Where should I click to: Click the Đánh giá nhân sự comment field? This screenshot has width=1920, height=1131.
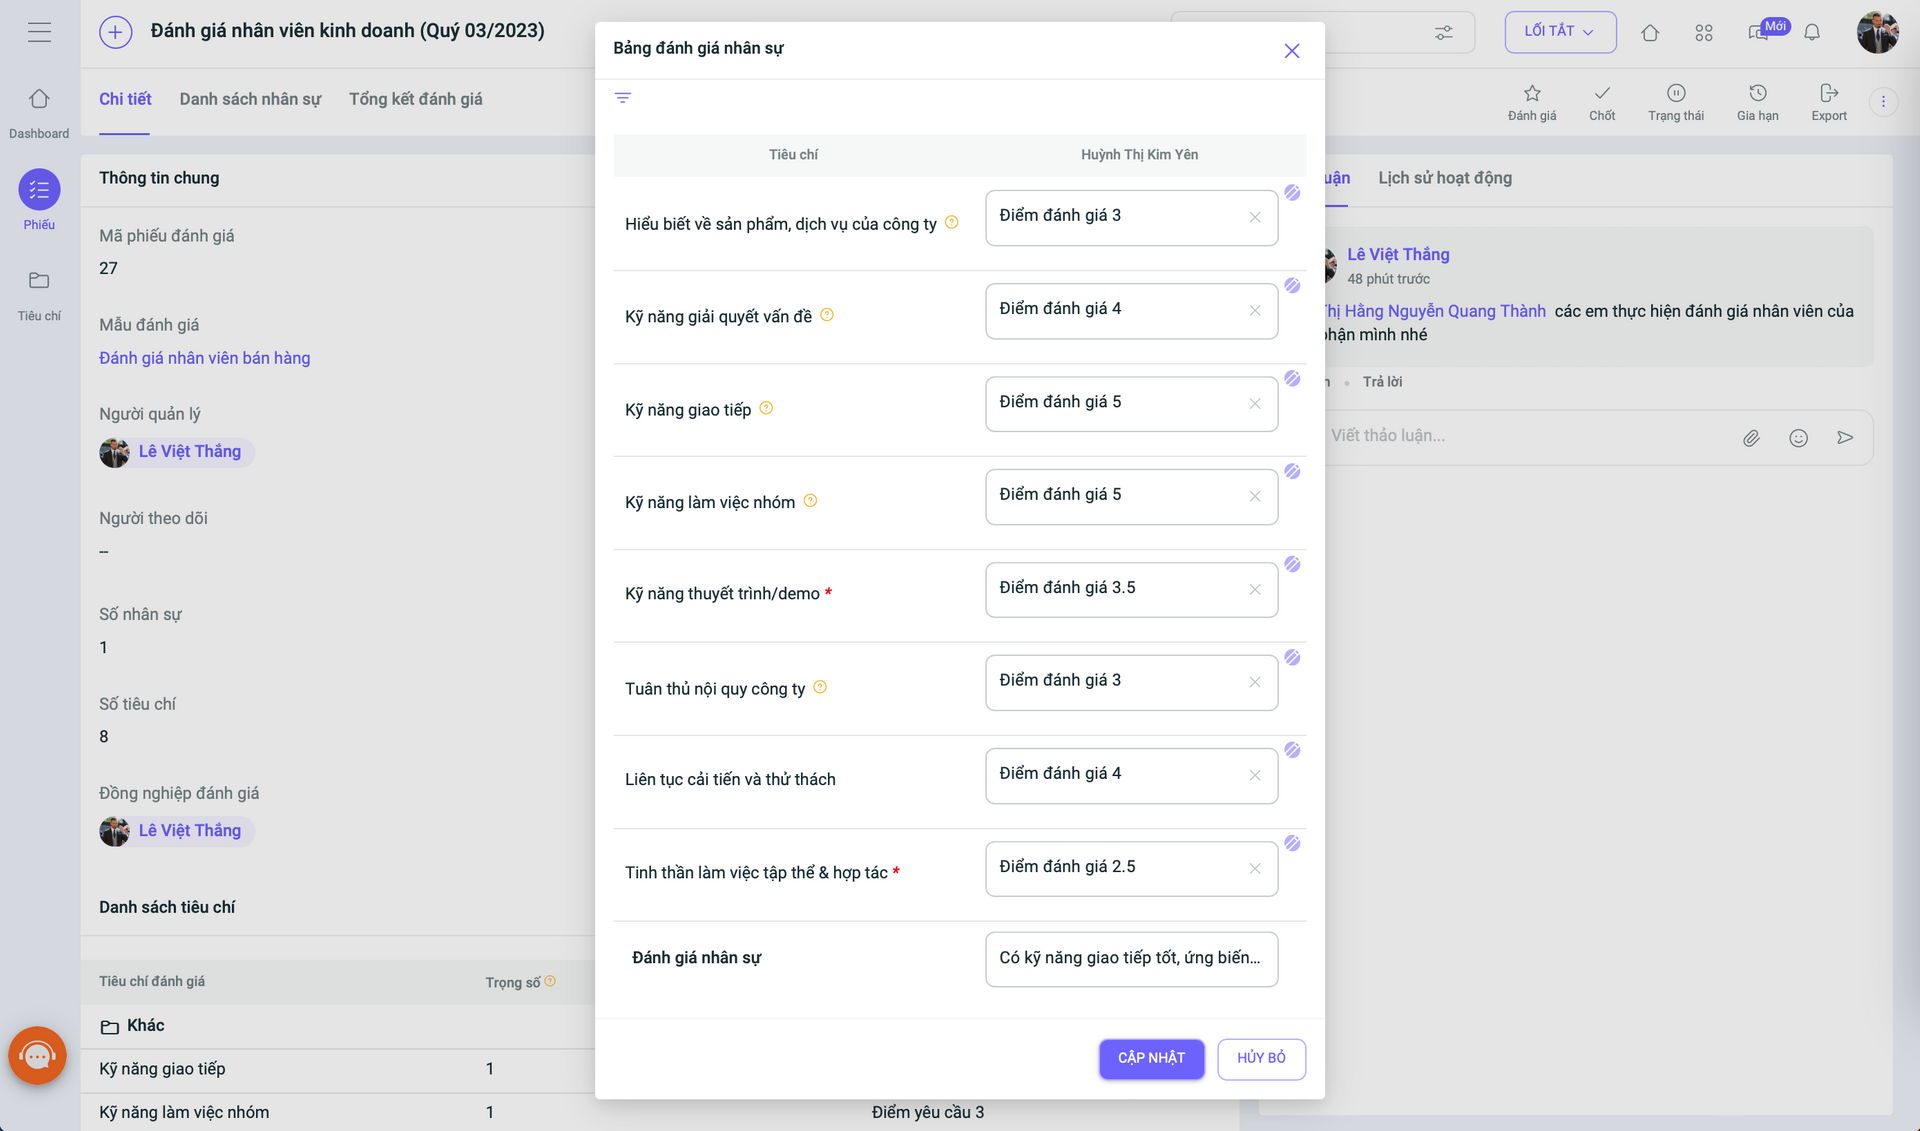[x=1131, y=959]
